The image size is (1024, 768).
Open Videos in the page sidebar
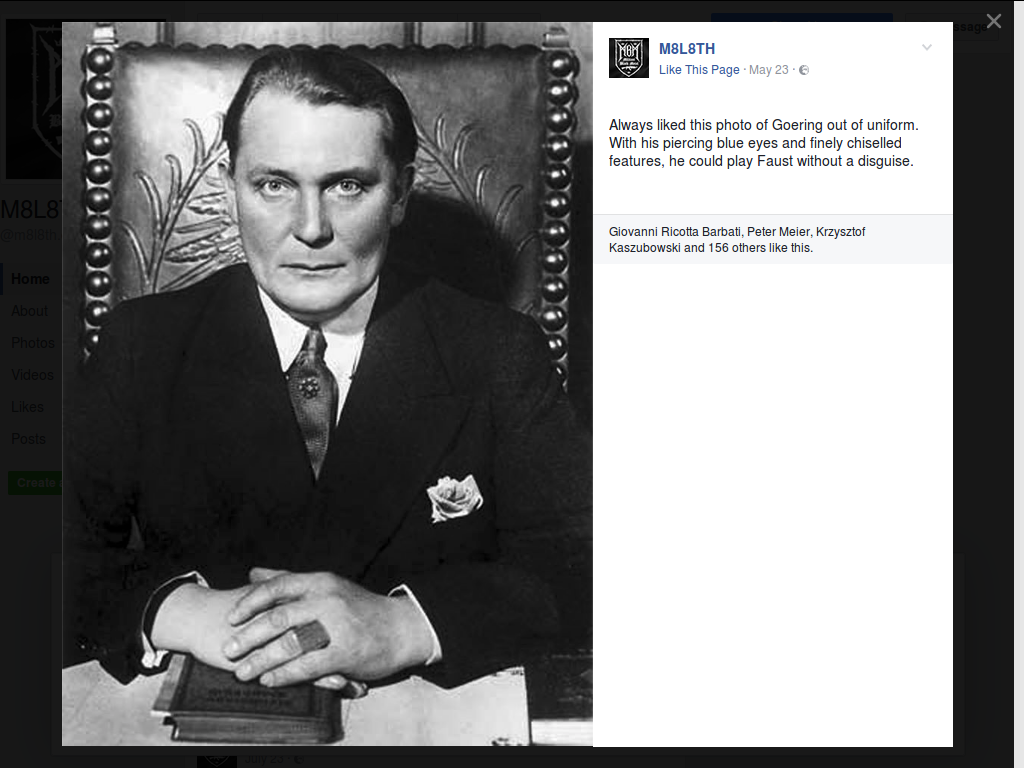[x=32, y=375]
